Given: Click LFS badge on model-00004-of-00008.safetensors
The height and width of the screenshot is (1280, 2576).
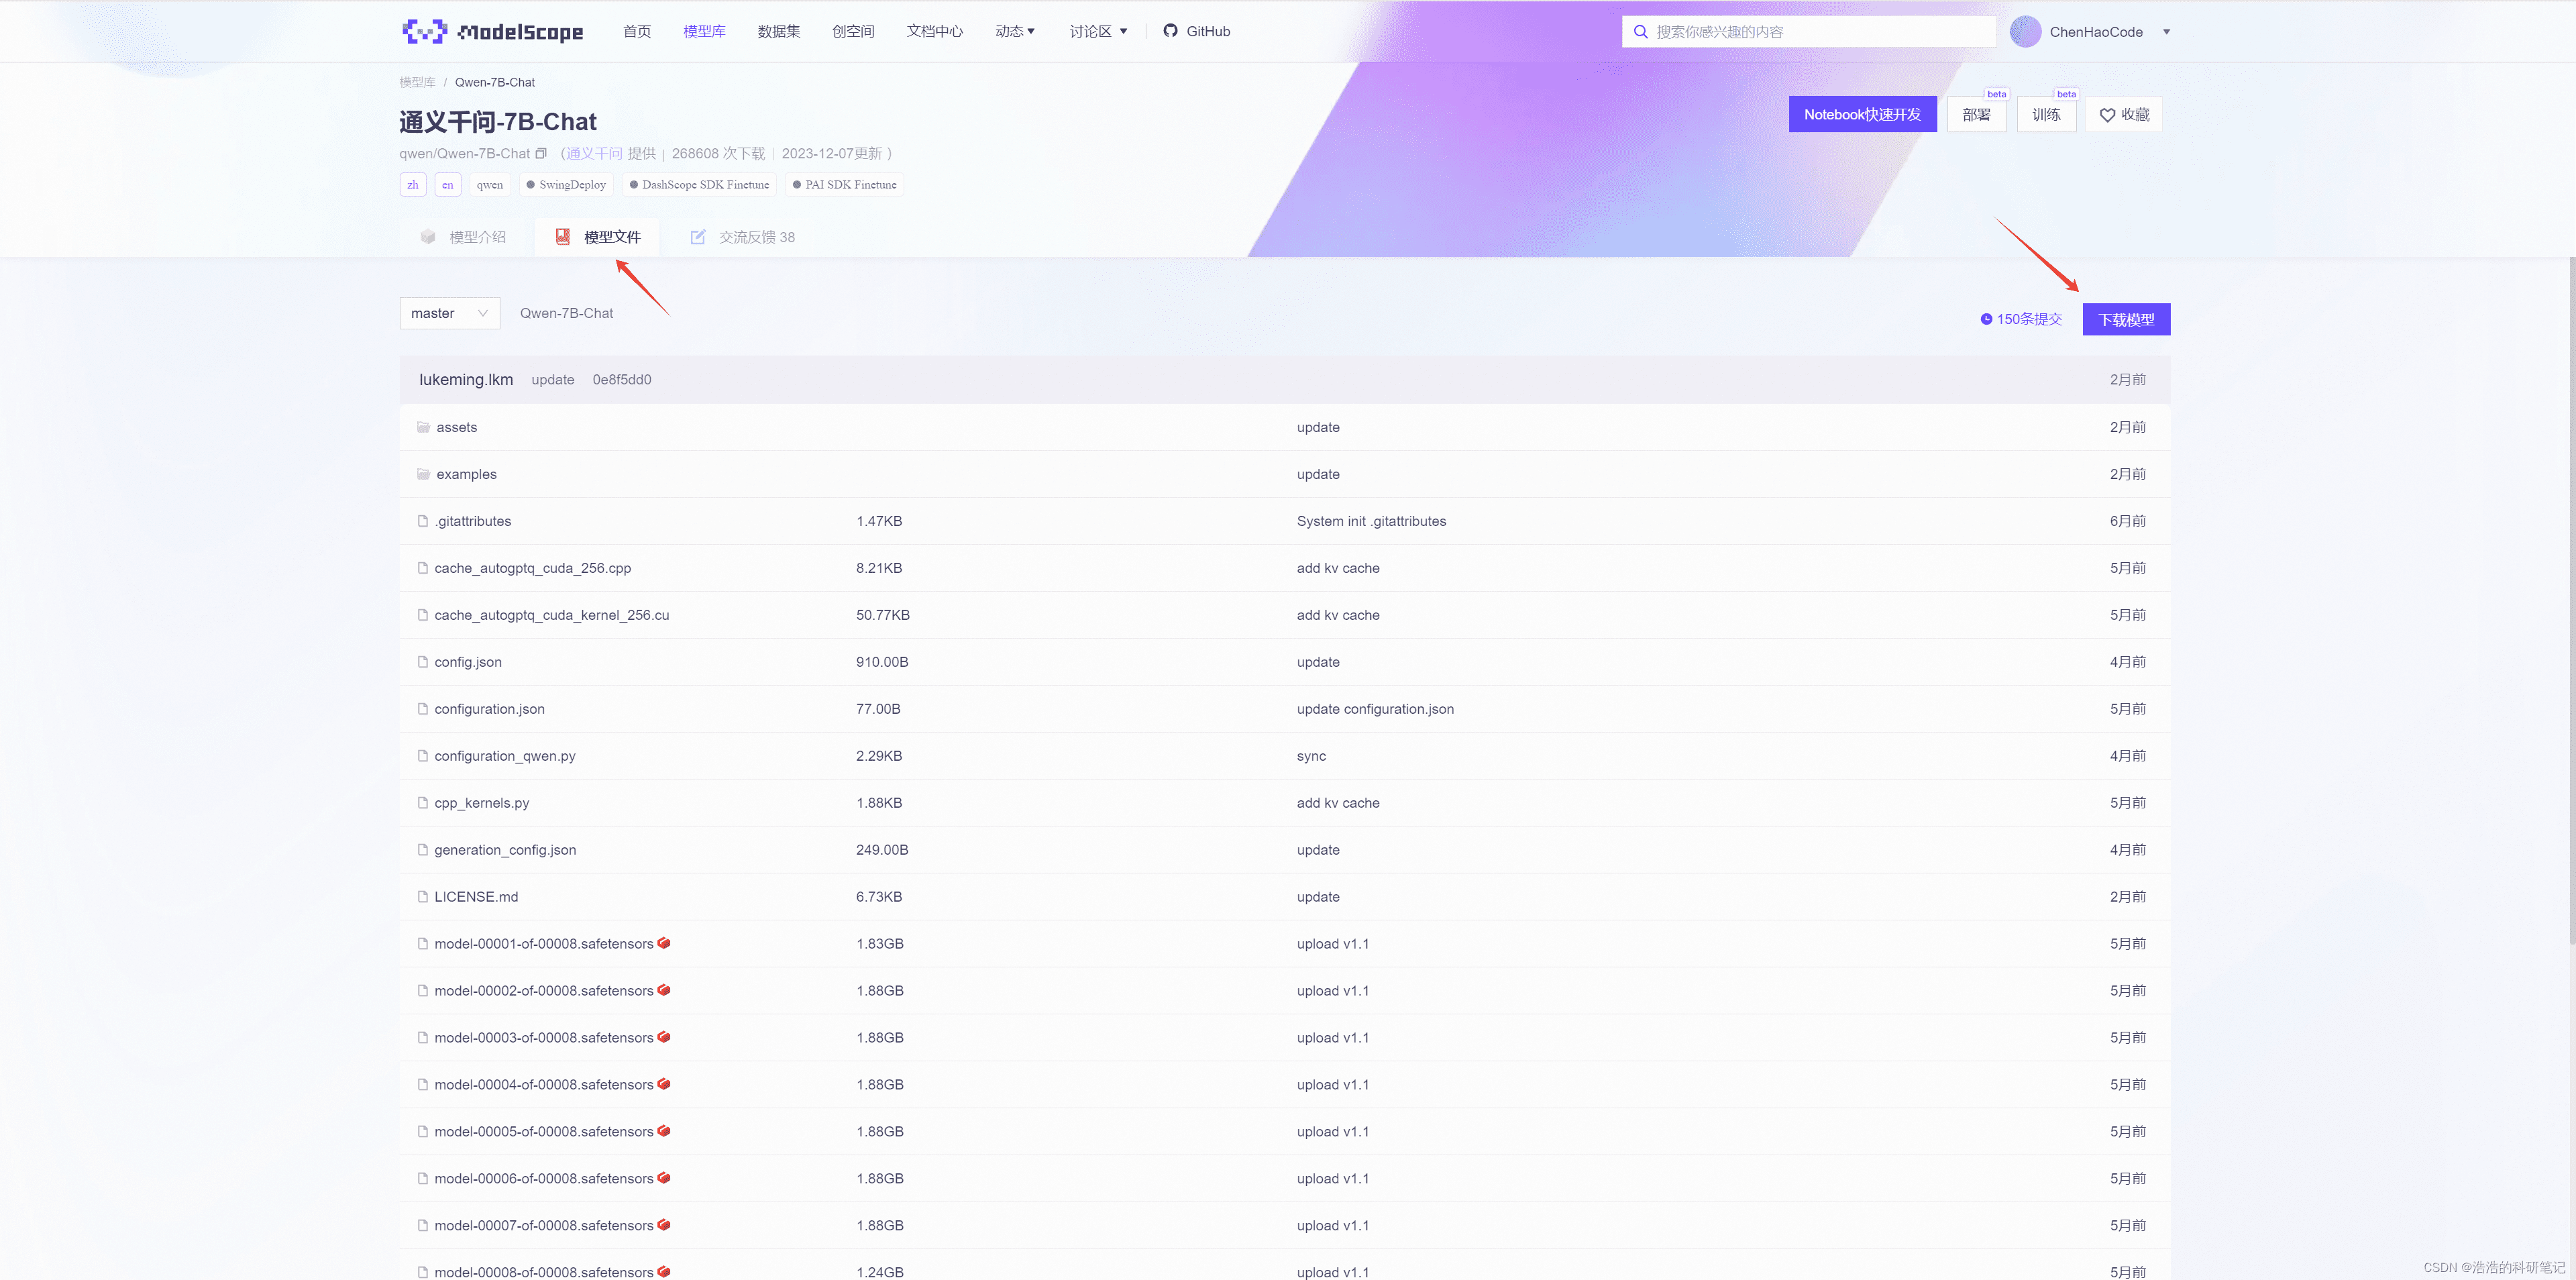Looking at the screenshot, I should [664, 1084].
